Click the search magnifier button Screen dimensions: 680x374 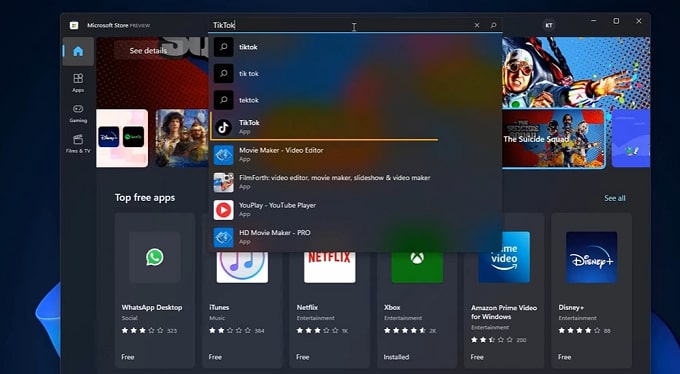493,25
